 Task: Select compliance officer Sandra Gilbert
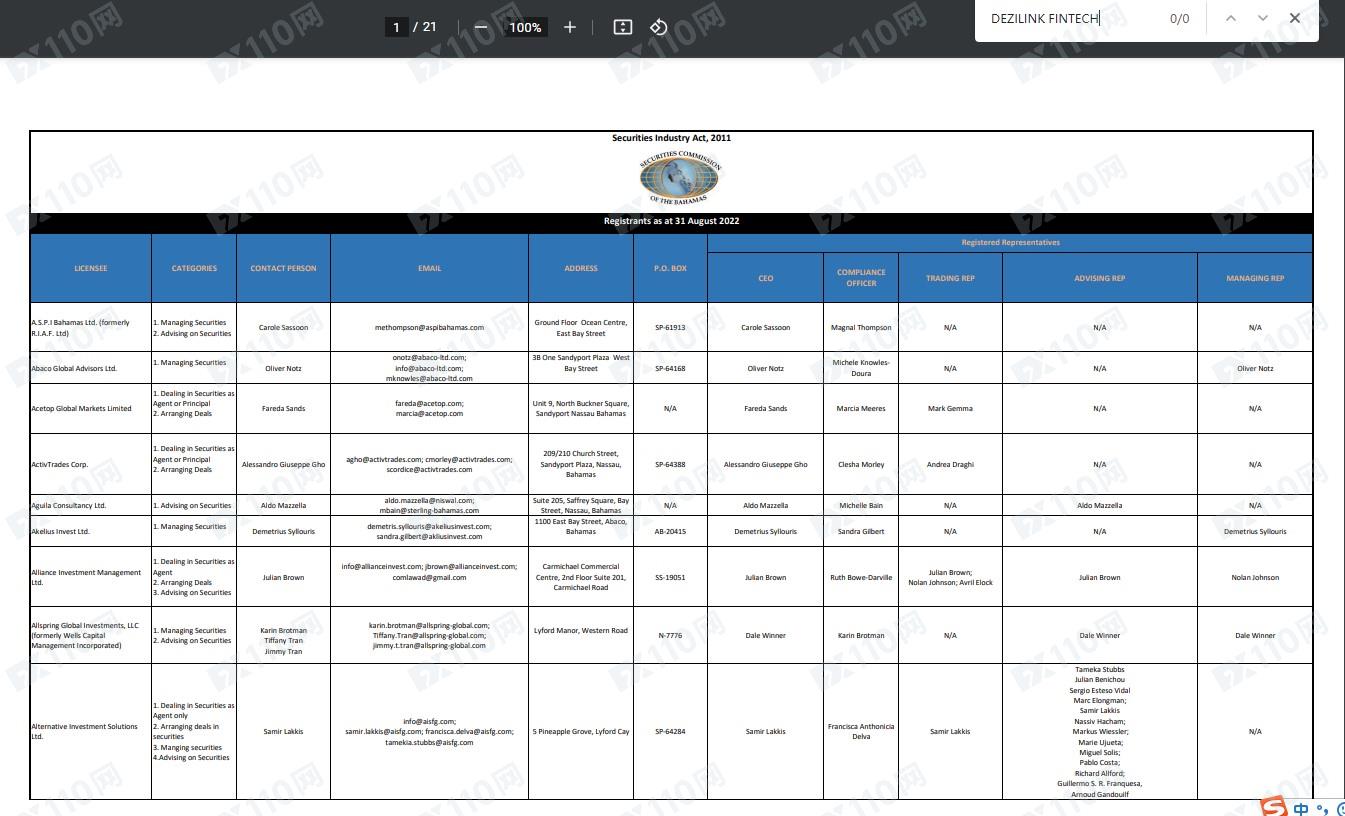click(861, 531)
